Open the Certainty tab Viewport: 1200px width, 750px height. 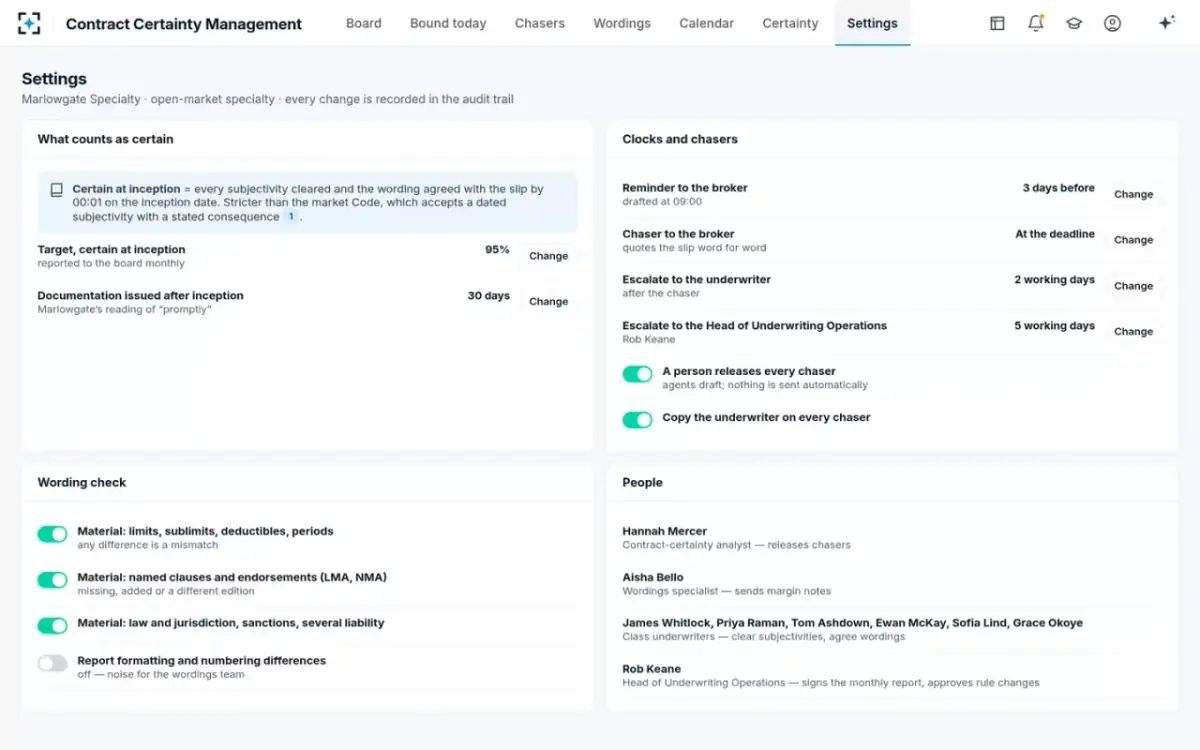790,23
